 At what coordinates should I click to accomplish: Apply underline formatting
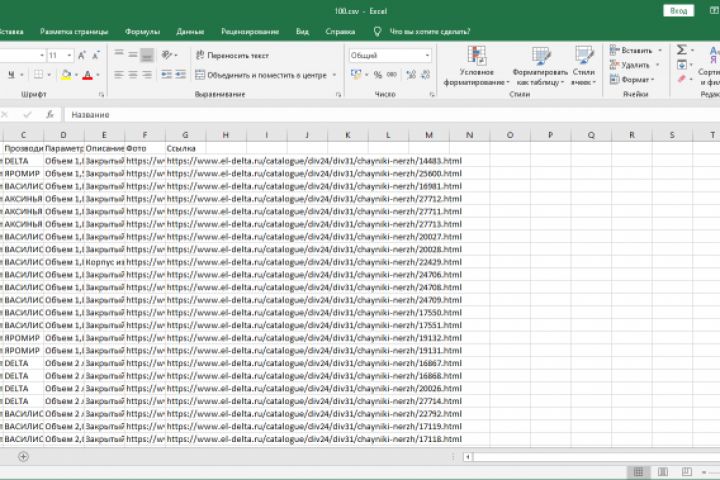(11, 75)
